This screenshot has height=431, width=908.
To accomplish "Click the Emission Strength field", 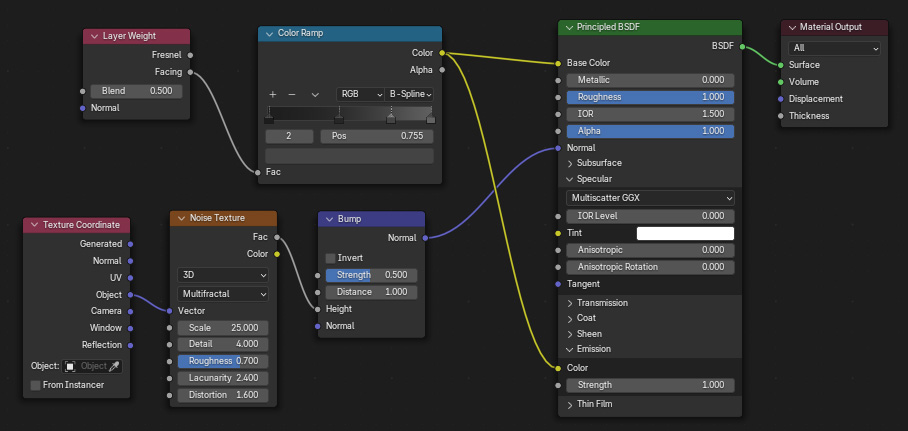I will coord(650,385).
